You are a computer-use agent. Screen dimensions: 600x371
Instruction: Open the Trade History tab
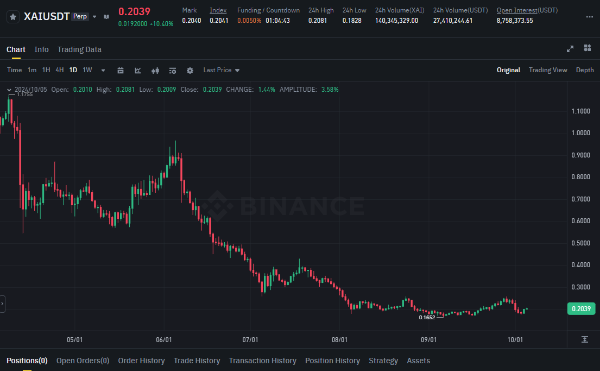(x=197, y=361)
